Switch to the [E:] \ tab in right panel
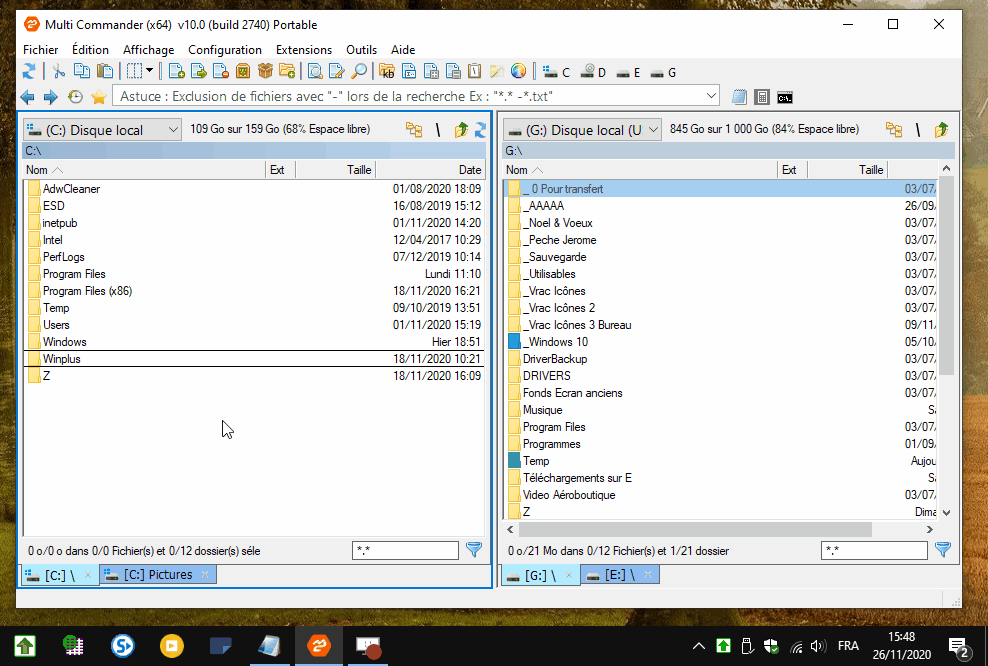This screenshot has height=666, width=988. [621, 575]
